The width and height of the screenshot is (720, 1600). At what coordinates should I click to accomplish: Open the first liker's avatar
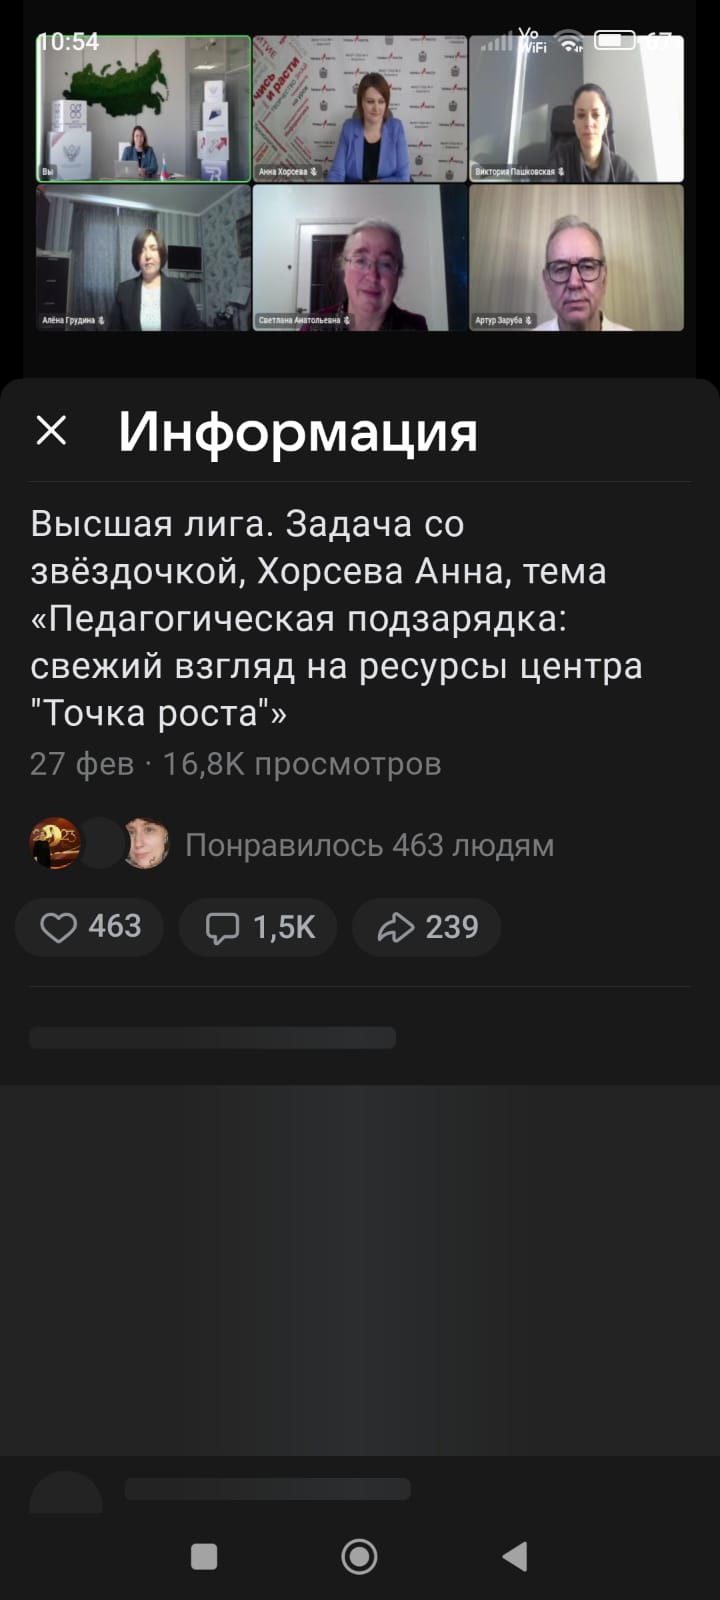click(x=55, y=843)
